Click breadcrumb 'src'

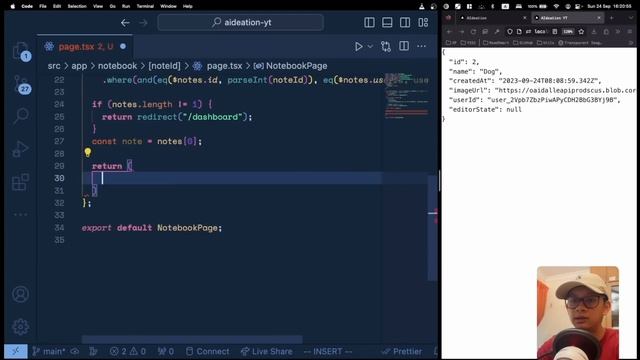point(54,66)
